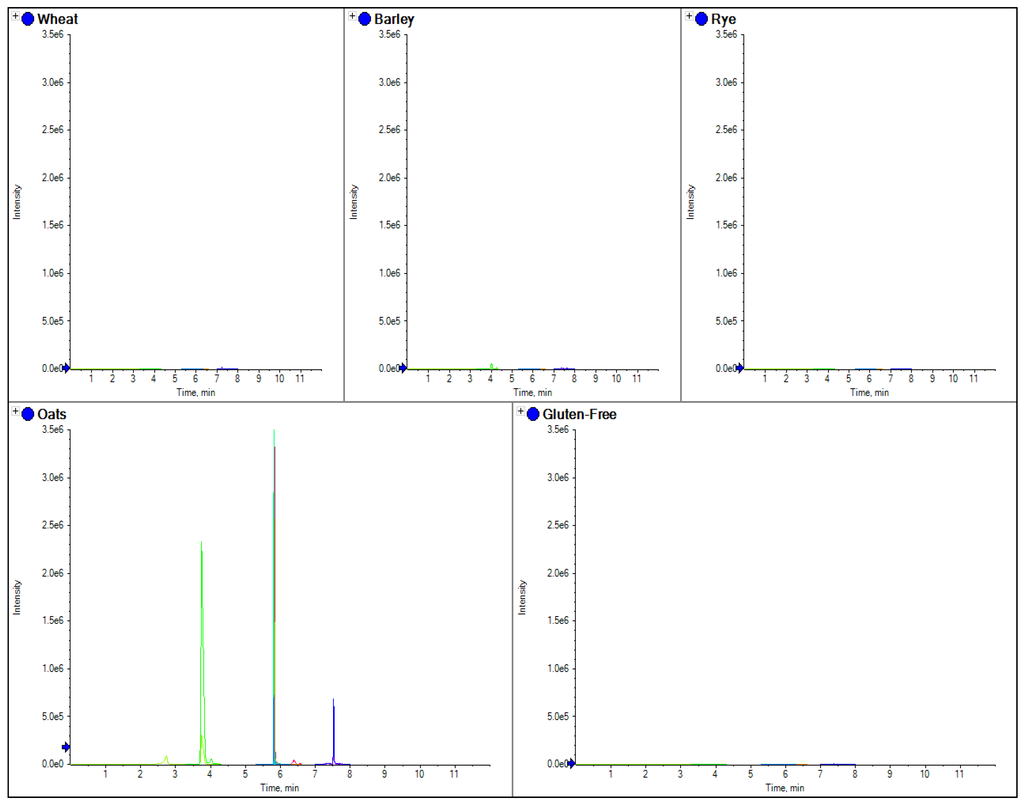Click the blue circle icon beside Barley
1024x806 pixels.
pyautogui.click(x=365, y=19)
